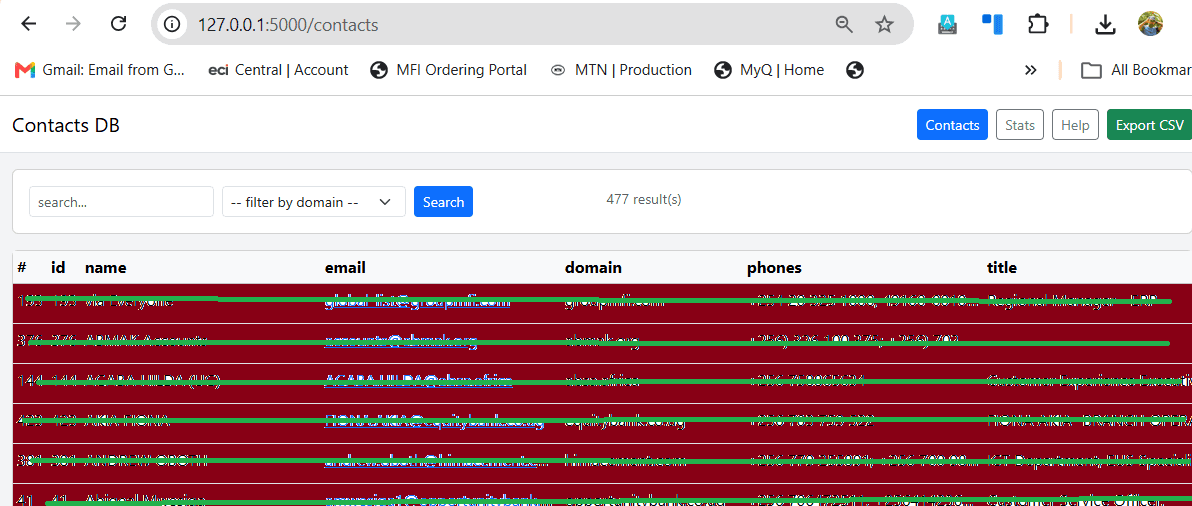Click the title column header
This screenshot has height=506, width=1192.
pos(1002,267)
